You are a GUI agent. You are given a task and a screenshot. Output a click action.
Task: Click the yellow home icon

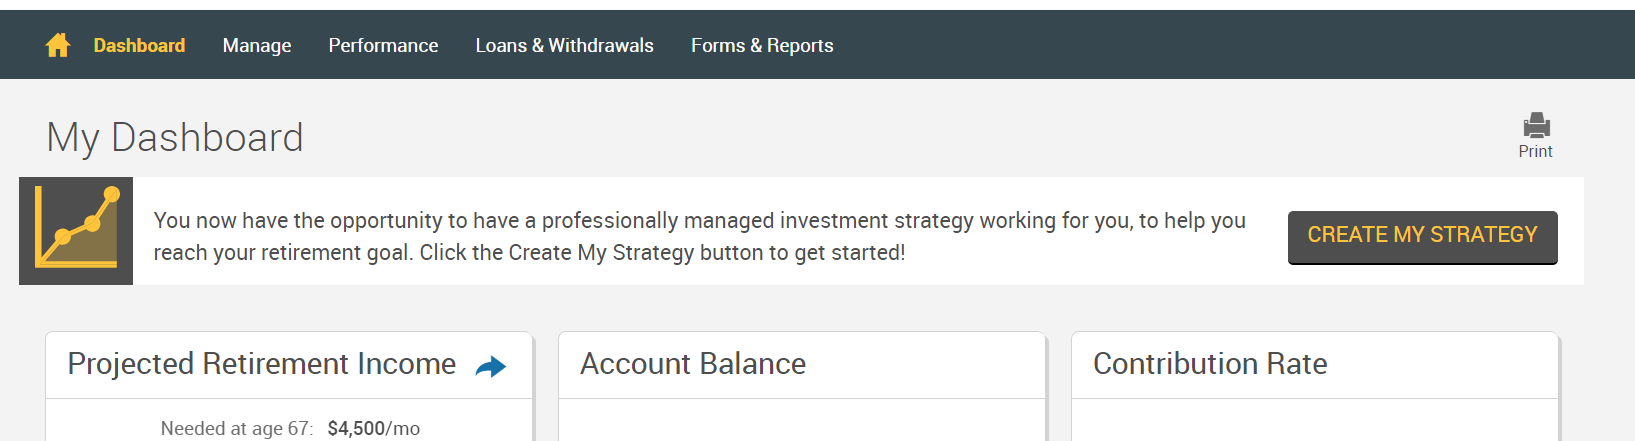[58, 45]
